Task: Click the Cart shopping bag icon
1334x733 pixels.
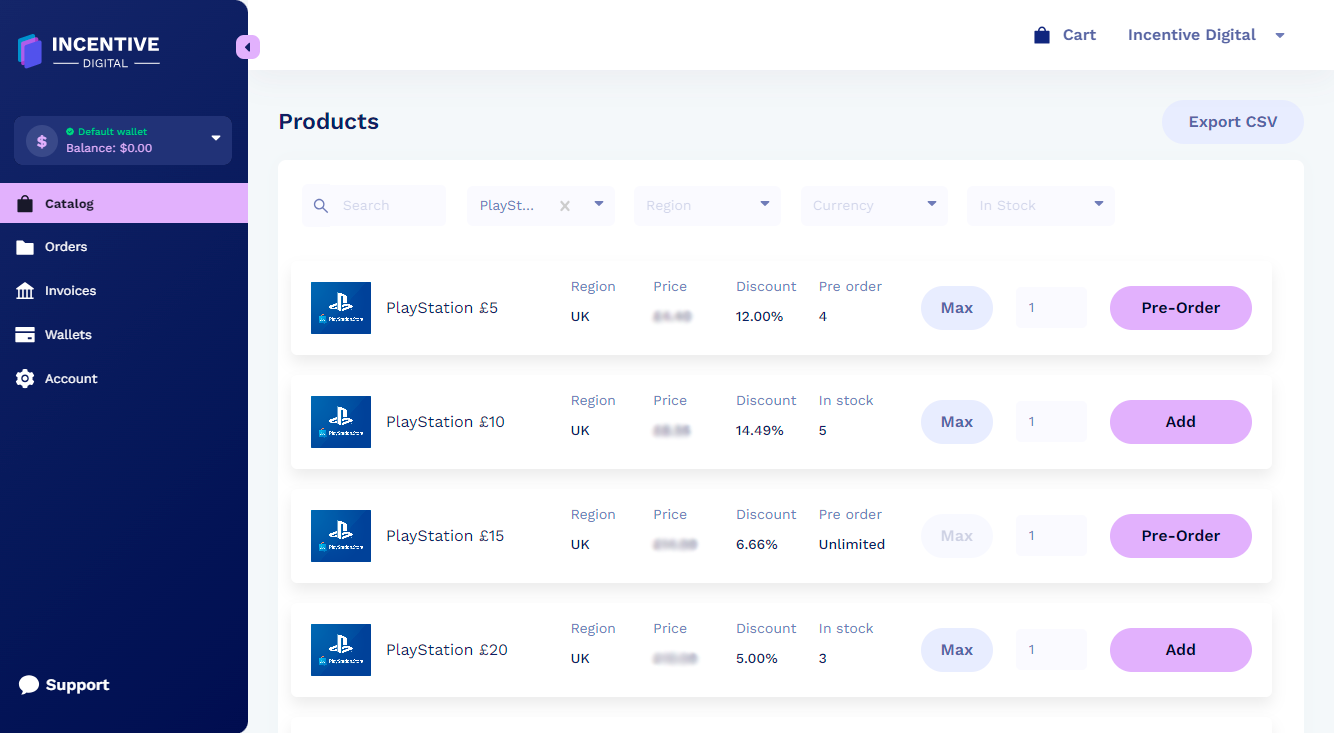Action: point(1042,35)
